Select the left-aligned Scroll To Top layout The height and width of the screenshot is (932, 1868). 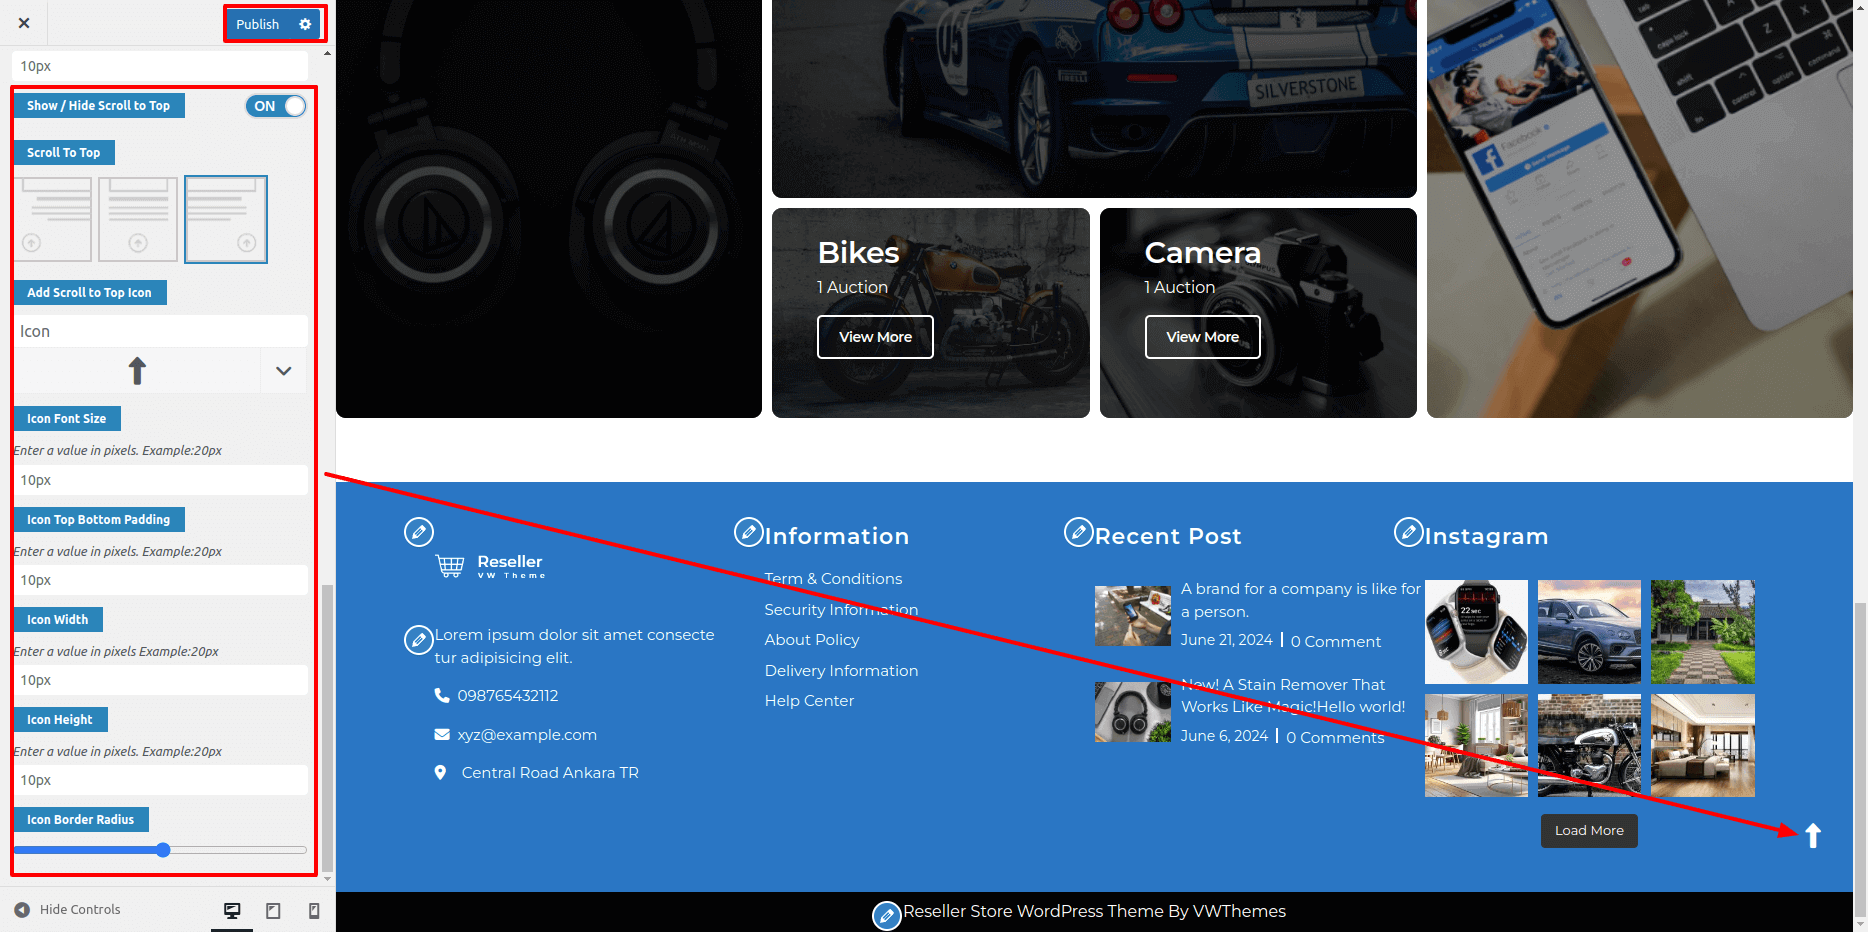tap(53, 219)
